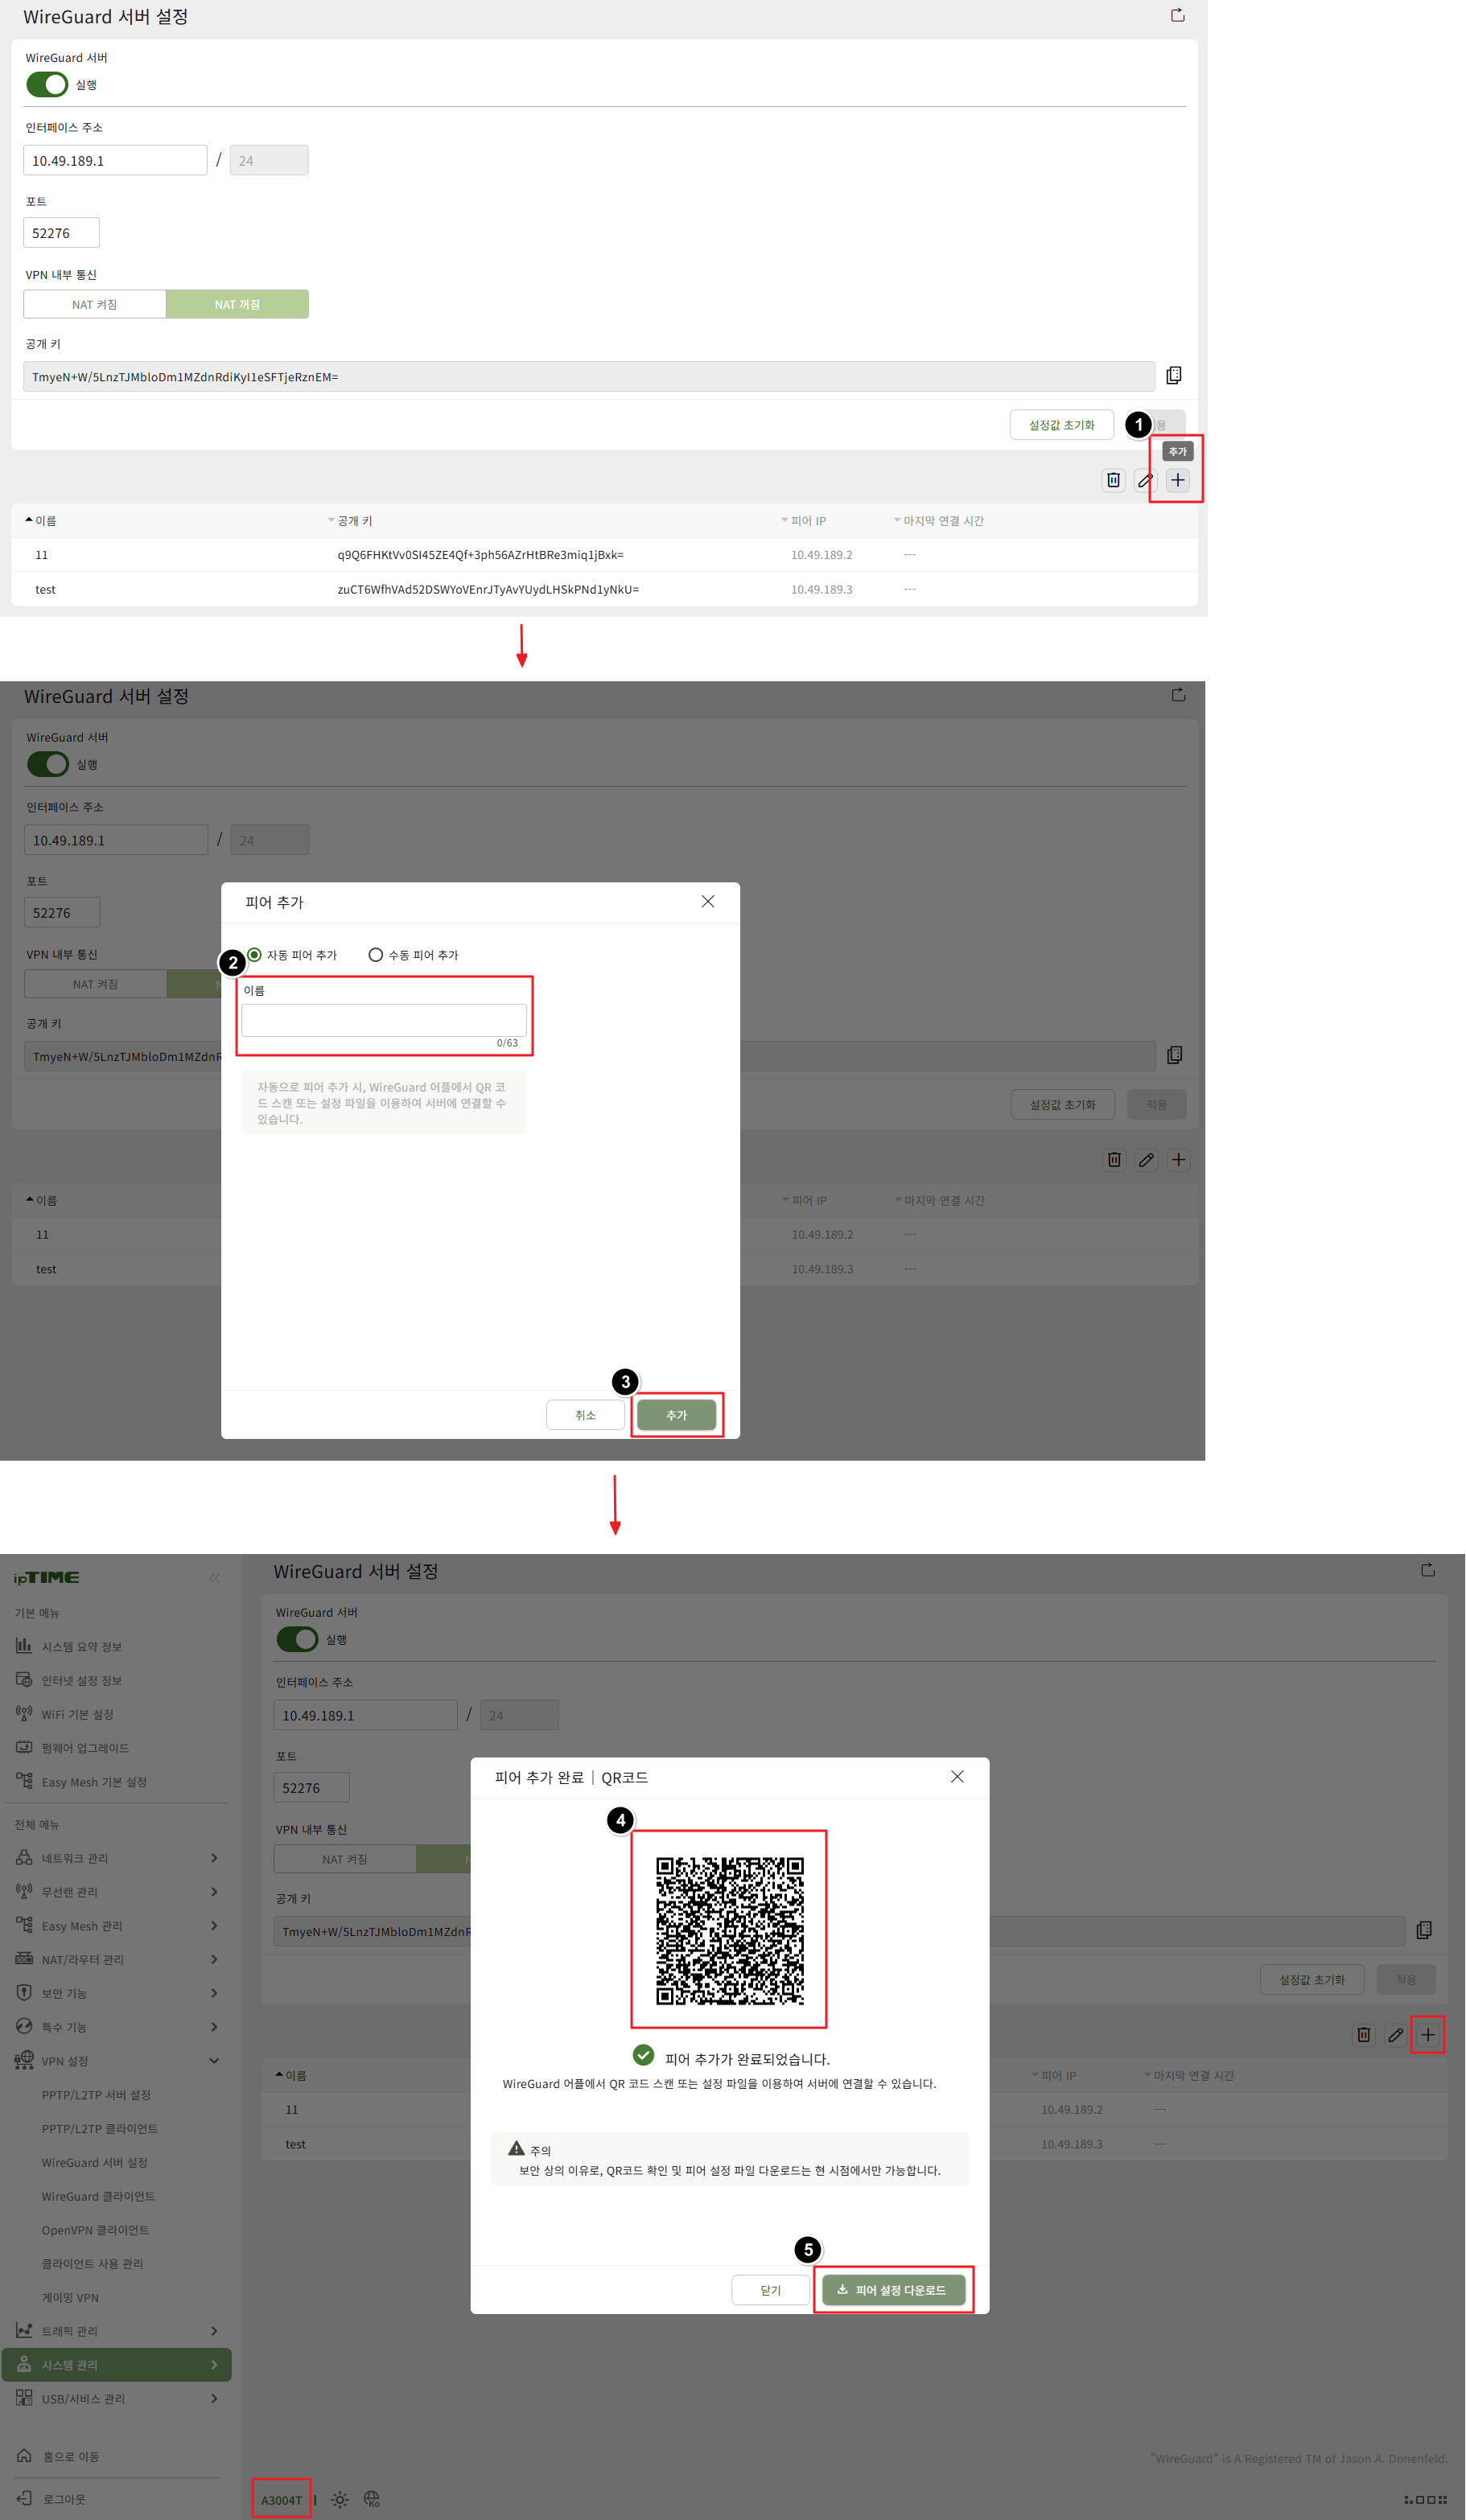Click the 피어 설정 다운로드 button
Viewport: 1466px width, 2520px height.
coord(893,2290)
